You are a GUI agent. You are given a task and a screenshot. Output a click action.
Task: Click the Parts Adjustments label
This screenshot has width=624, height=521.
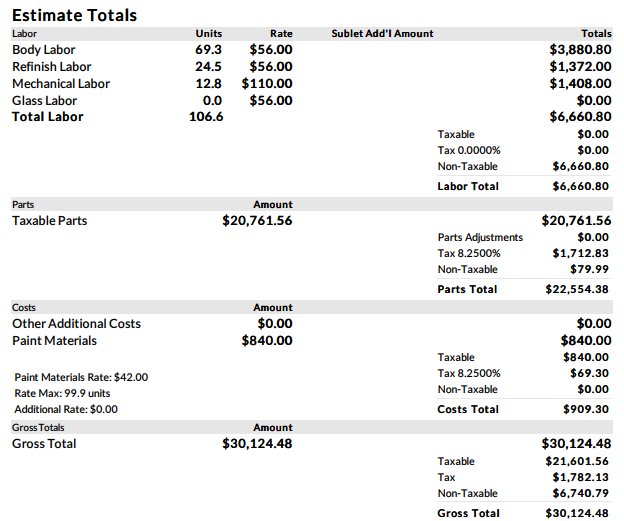[480, 237]
